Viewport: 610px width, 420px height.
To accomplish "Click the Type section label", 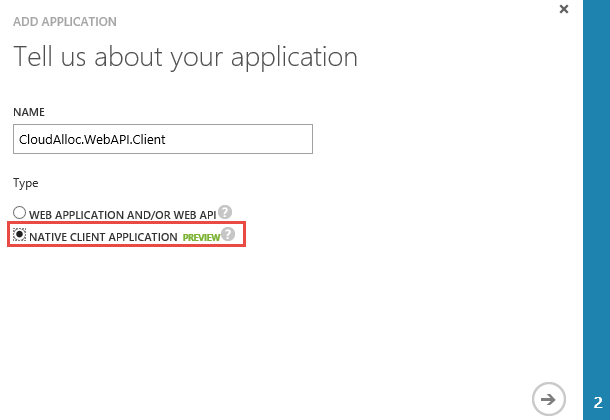I will pyautogui.click(x=26, y=183).
